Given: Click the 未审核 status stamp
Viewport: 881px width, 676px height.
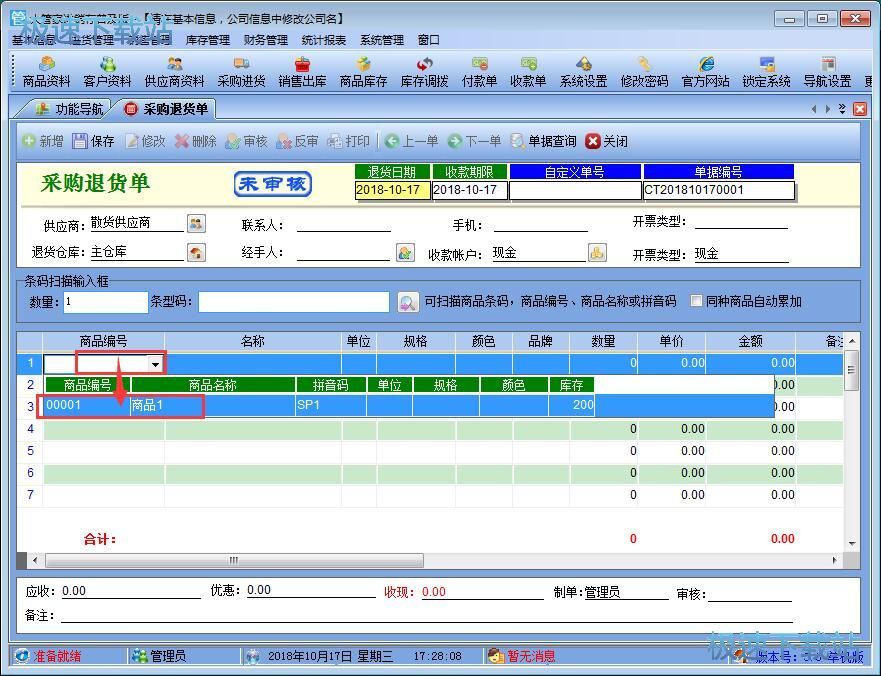Looking at the screenshot, I should [x=273, y=184].
